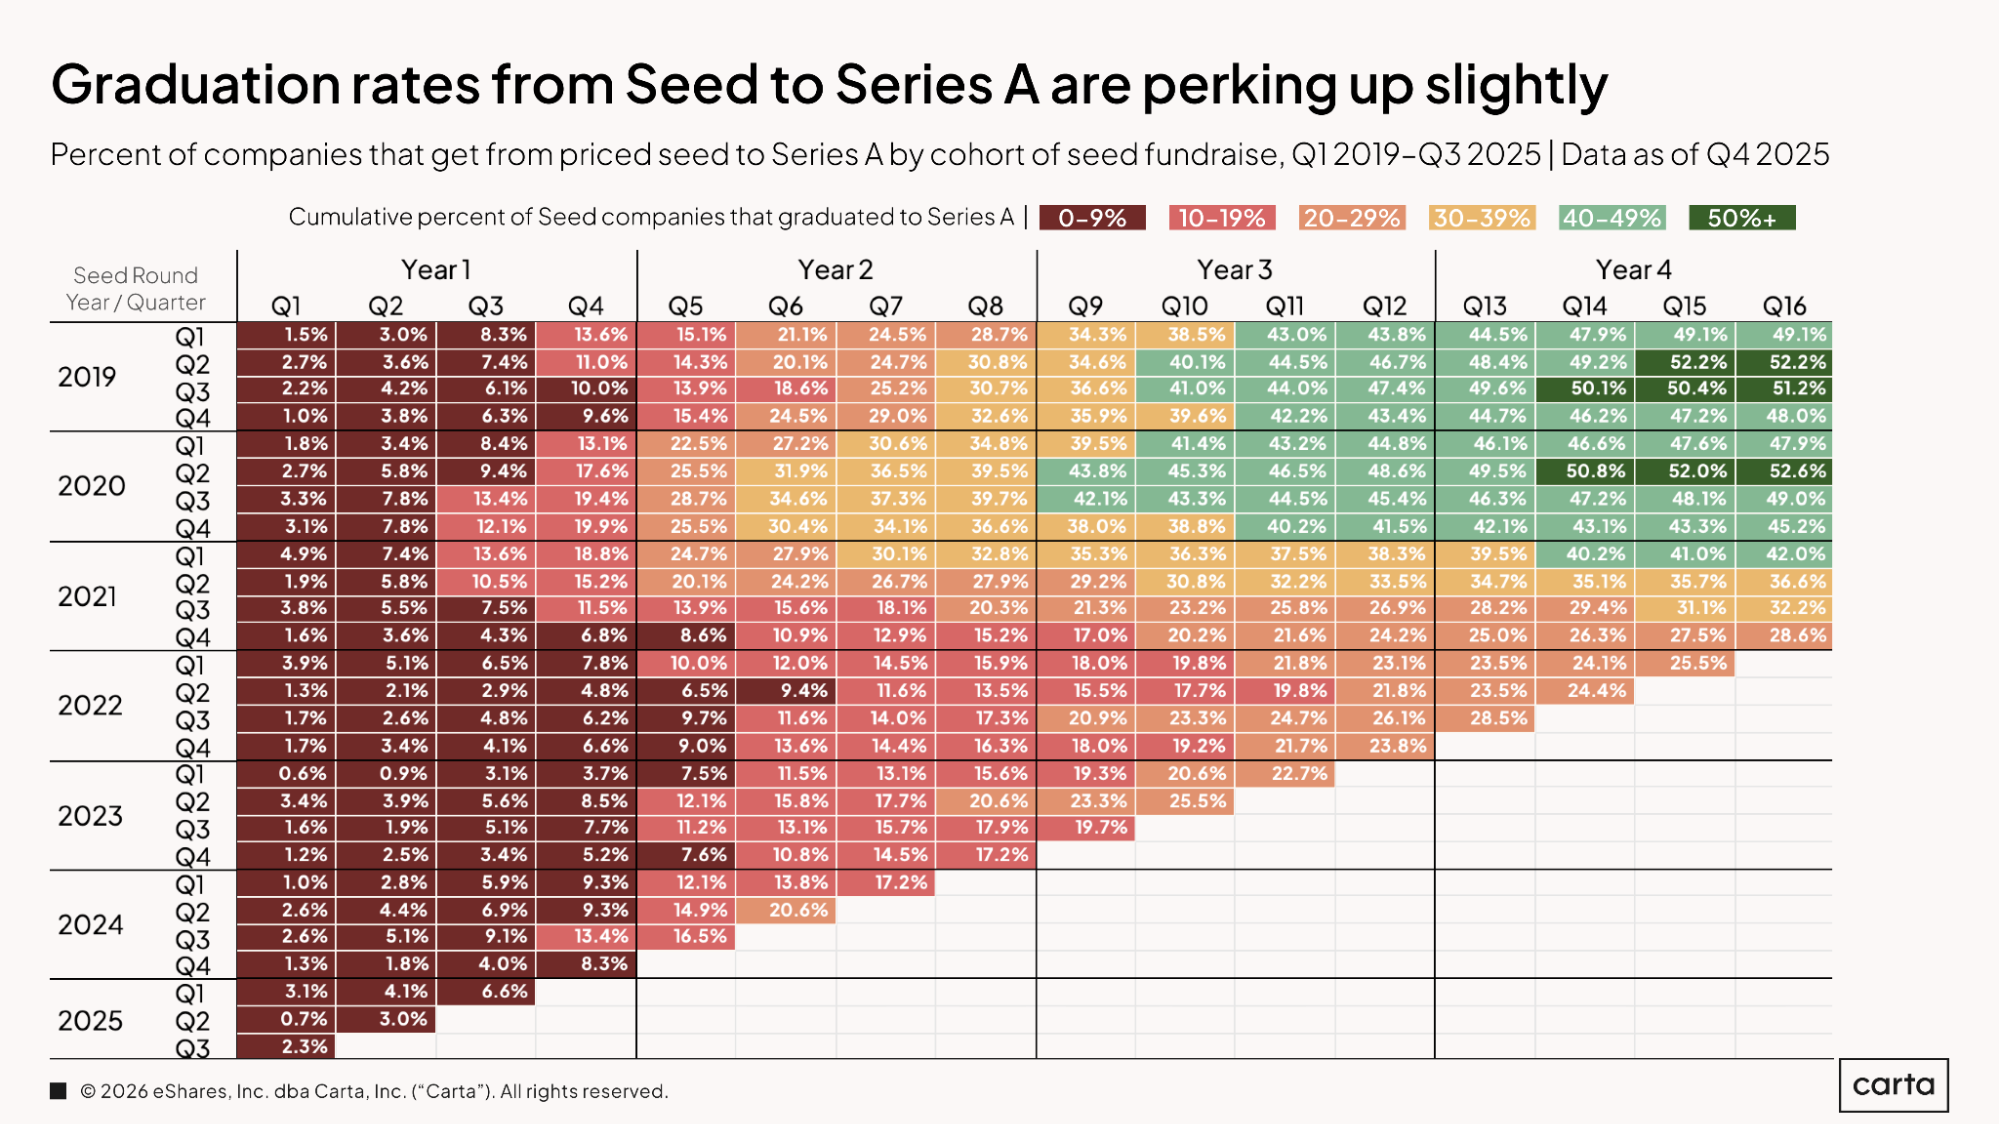Click the Q9 column header
Screen dimensions: 1999x1125
(x=1085, y=306)
